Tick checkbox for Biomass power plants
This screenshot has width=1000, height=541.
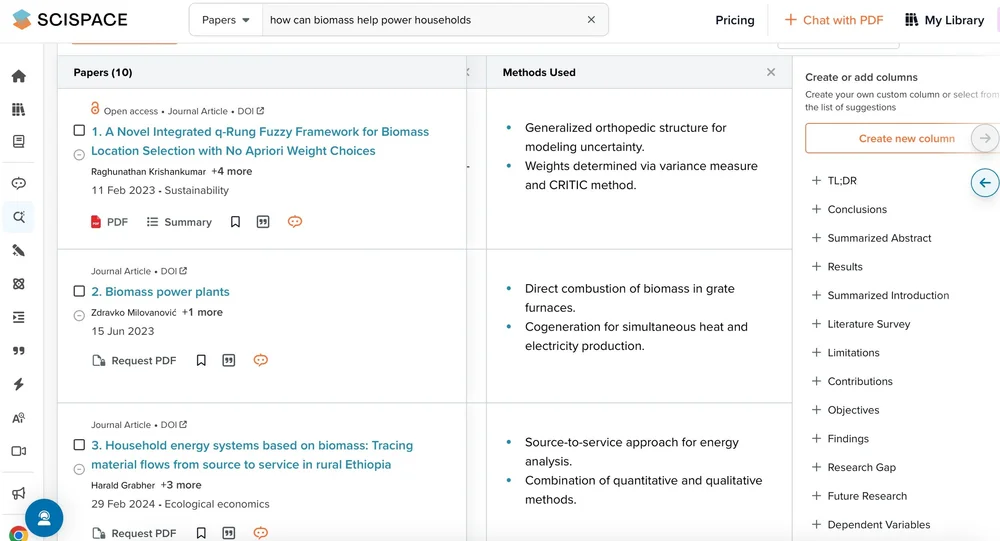tap(79, 292)
